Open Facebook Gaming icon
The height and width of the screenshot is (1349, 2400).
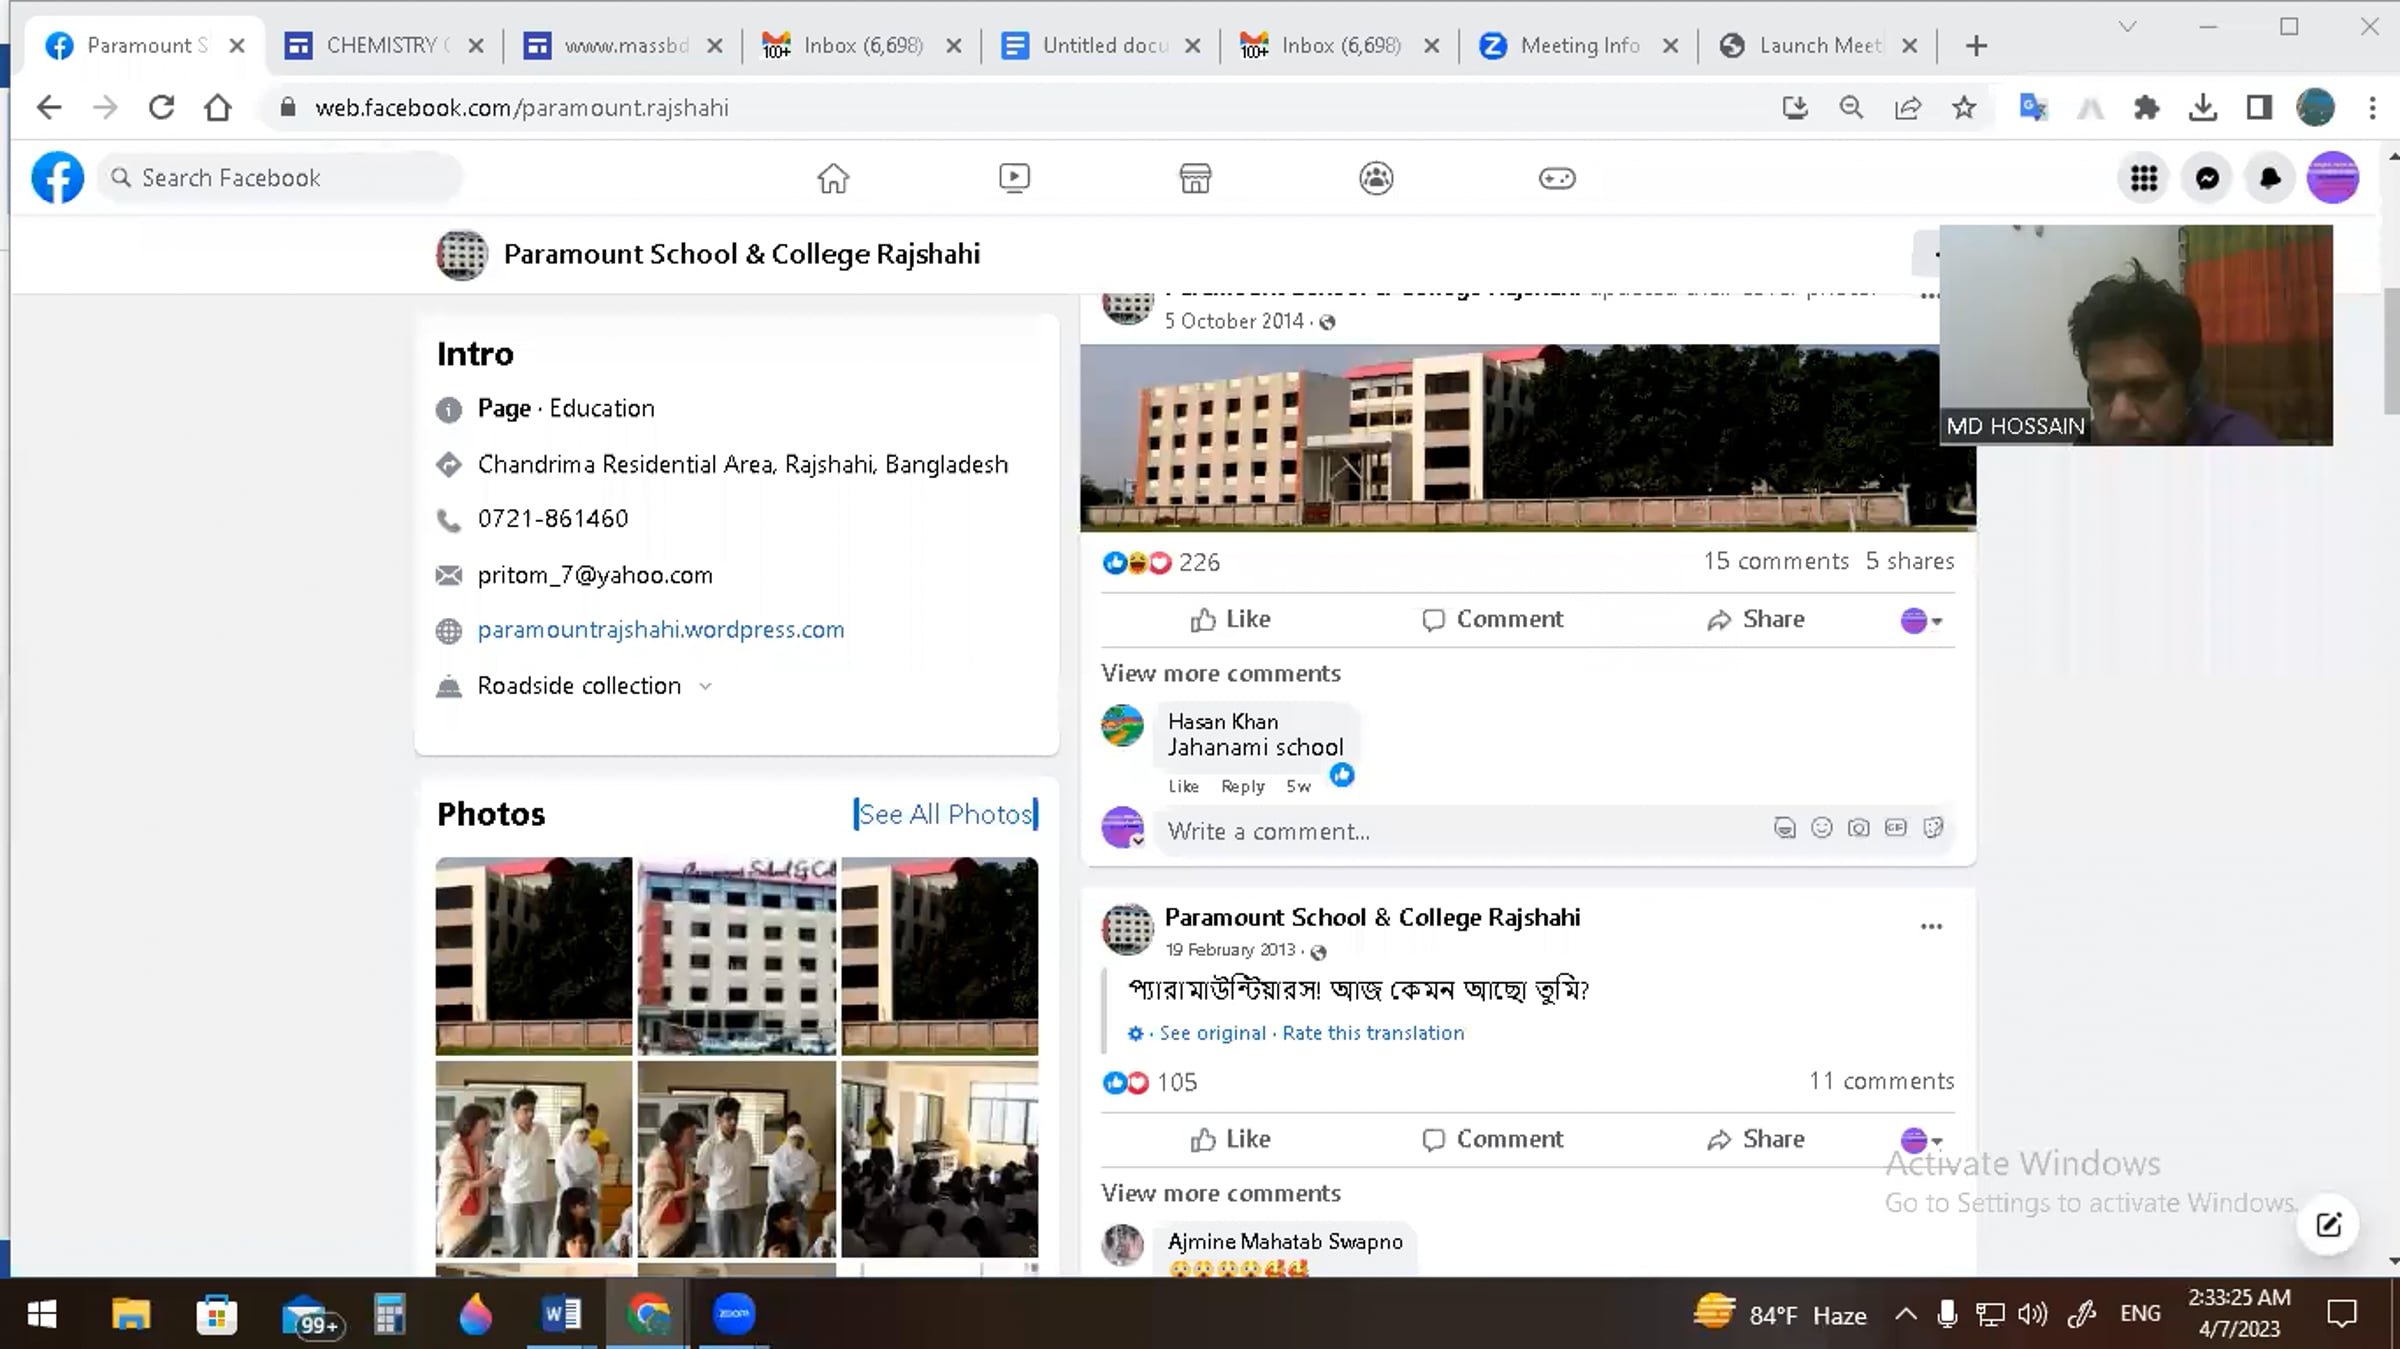[x=1557, y=179]
